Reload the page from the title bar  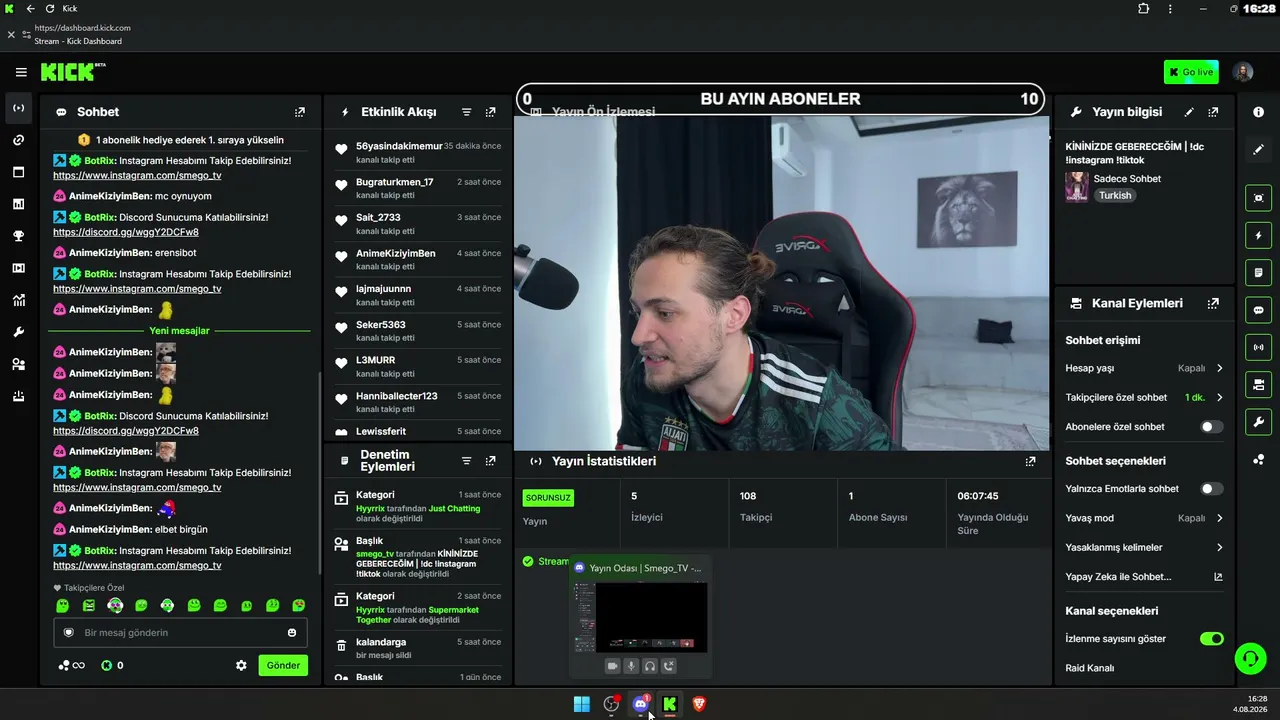pyautogui.click(x=50, y=9)
